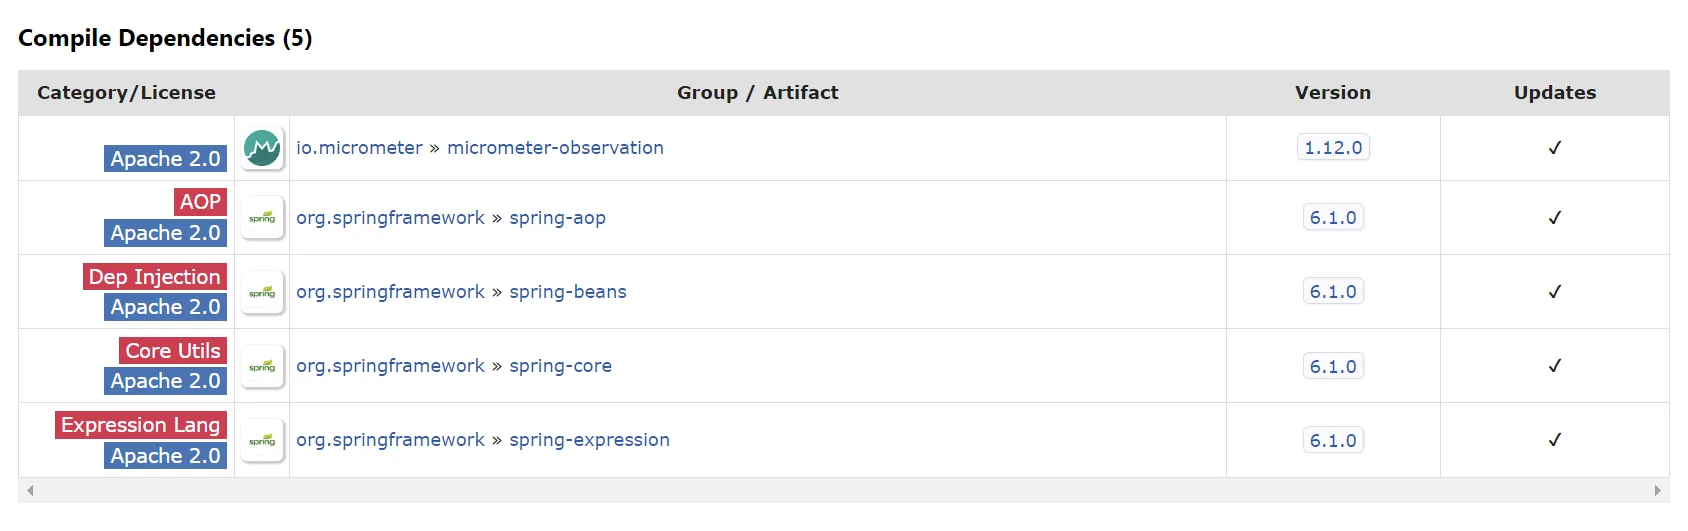Click the Dep Injection category tag
Screen dimensions: 1688x531
[154, 277]
